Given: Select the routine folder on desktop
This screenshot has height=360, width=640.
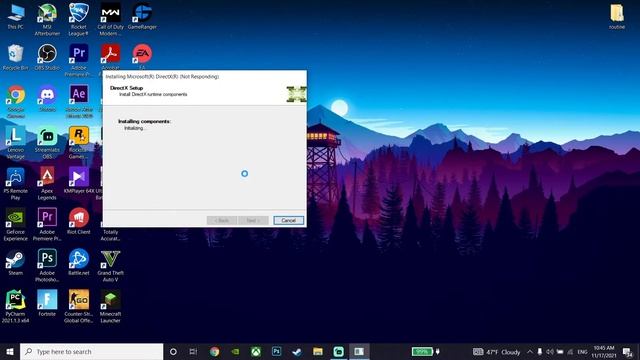Looking at the screenshot, I should point(617,17).
